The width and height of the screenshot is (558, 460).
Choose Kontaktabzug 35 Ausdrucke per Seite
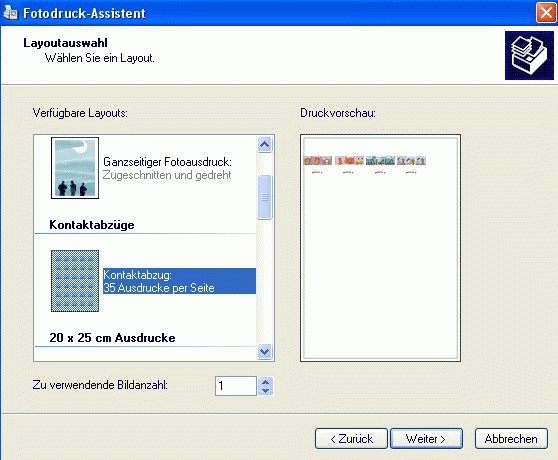tap(179, 281)
